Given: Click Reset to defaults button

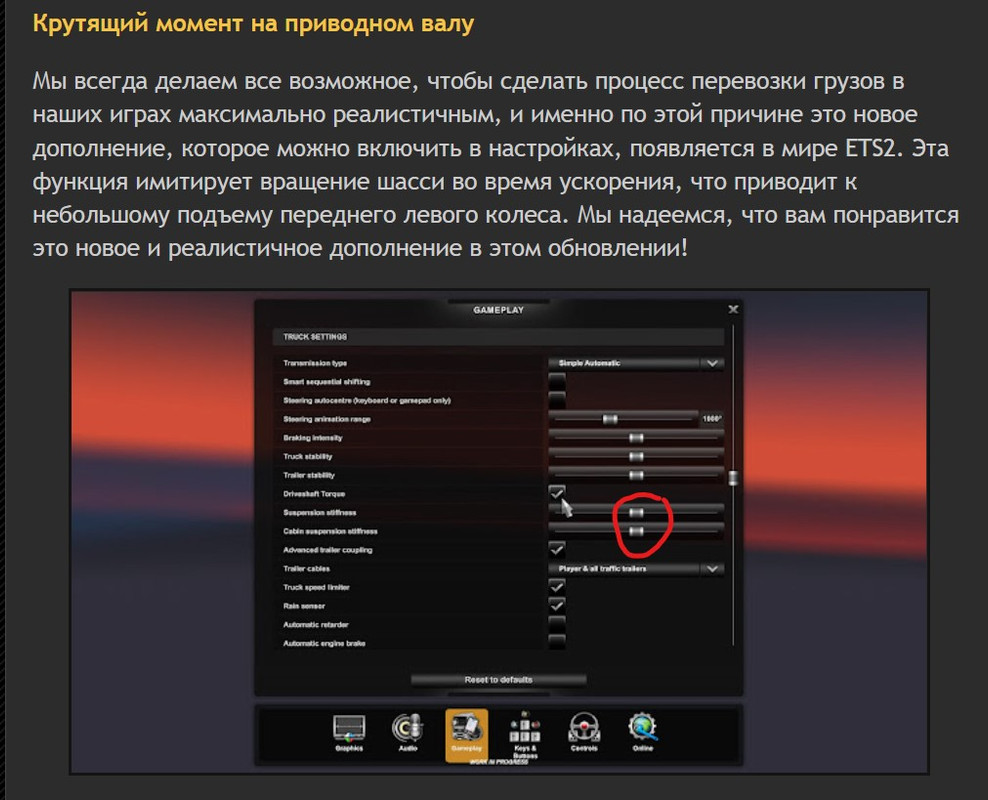Looking at the screenshot, I should pos(498,680).
